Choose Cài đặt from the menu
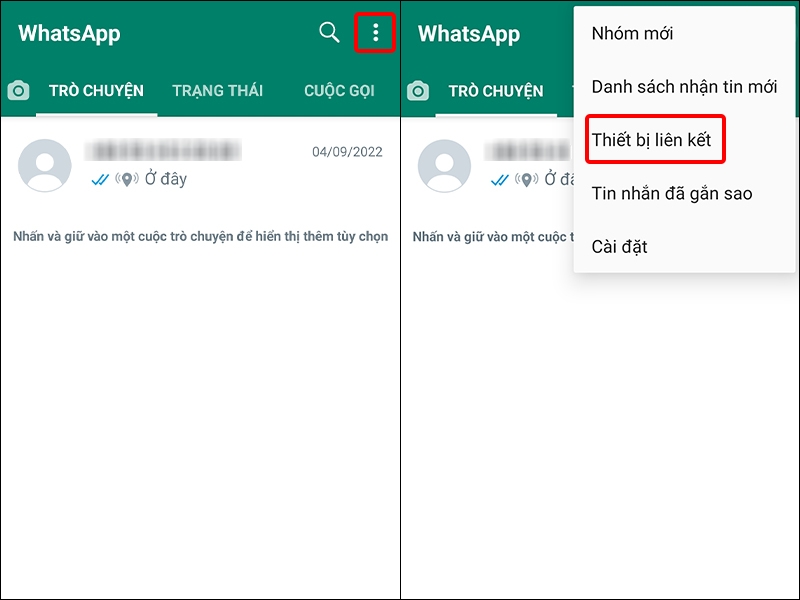 621,246
